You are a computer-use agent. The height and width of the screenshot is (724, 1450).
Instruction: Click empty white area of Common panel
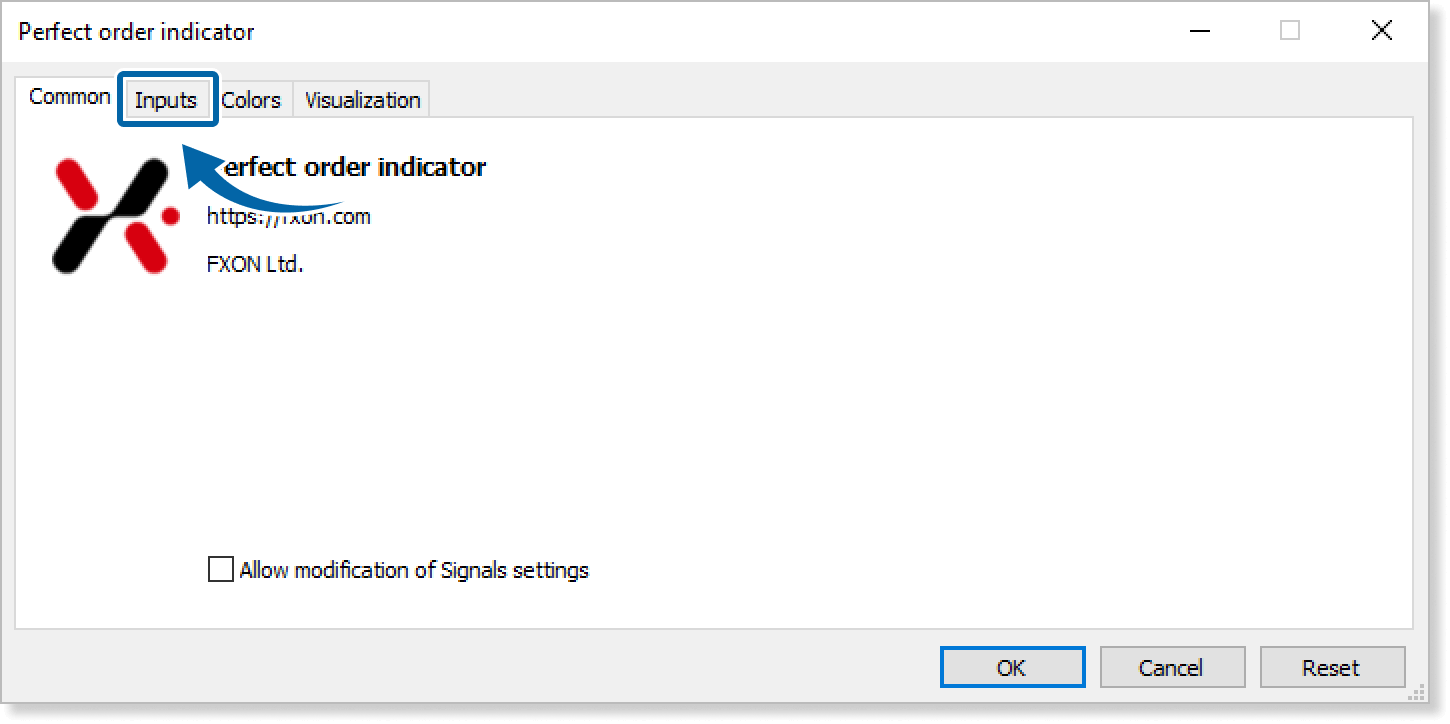pyautogui.click(x=800, y=400)
